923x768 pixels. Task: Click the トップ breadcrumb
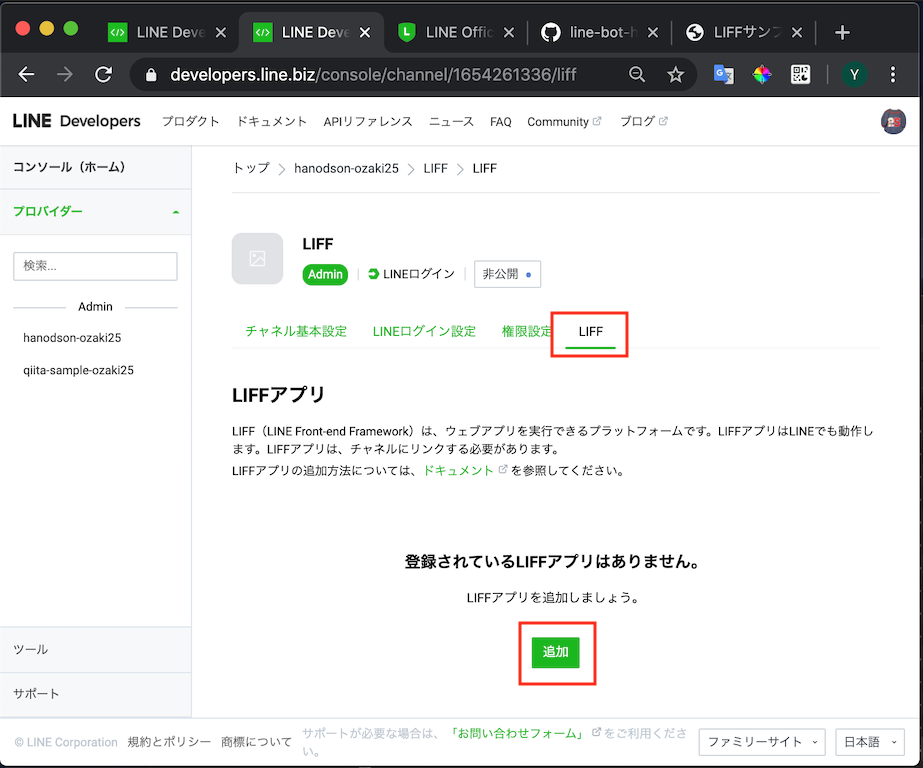(251, 168)
